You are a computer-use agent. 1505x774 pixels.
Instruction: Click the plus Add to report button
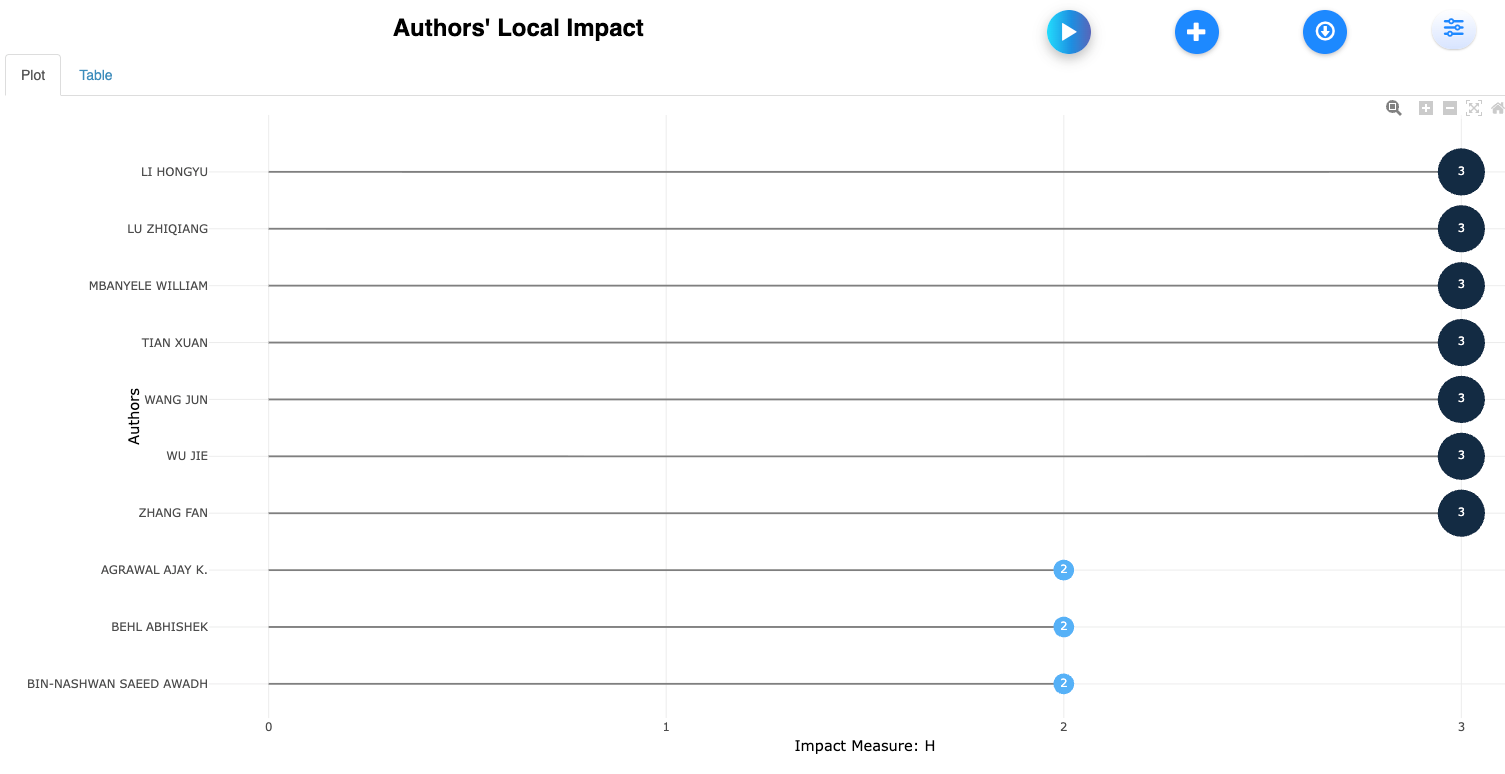(x=1196, y=32)
